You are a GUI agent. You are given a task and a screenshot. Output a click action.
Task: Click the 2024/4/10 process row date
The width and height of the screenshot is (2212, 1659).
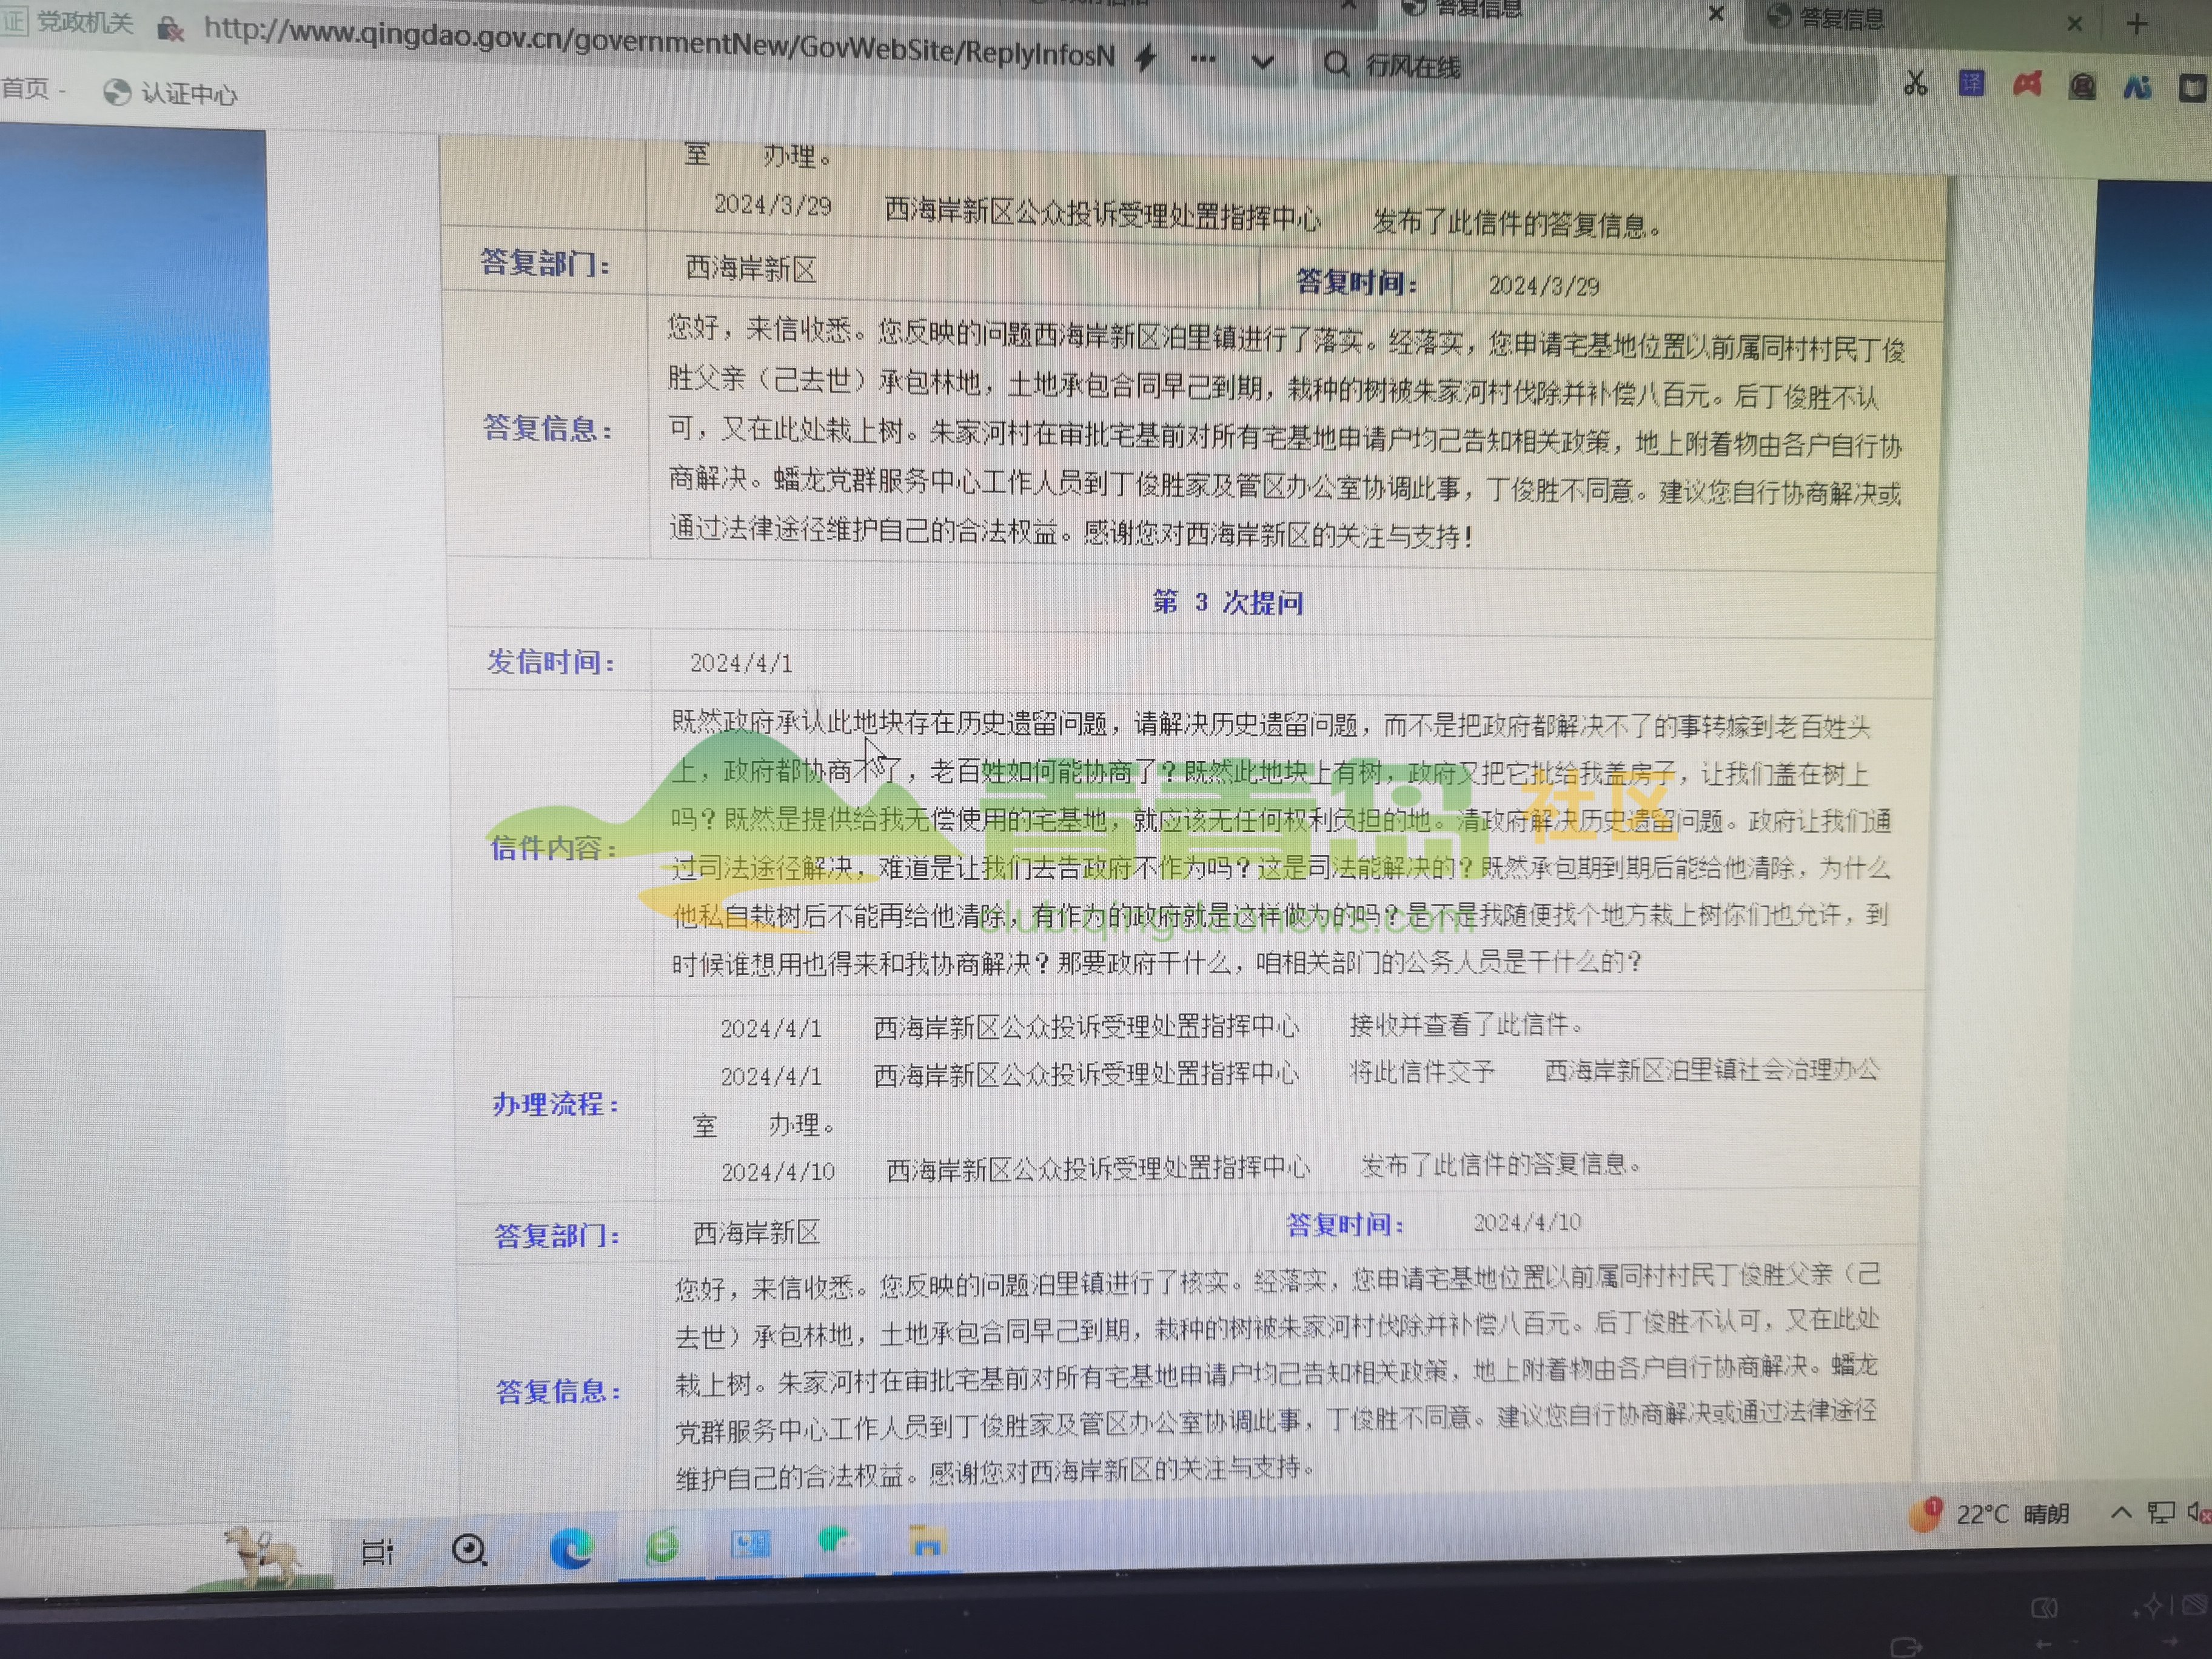click(778, 1171)
